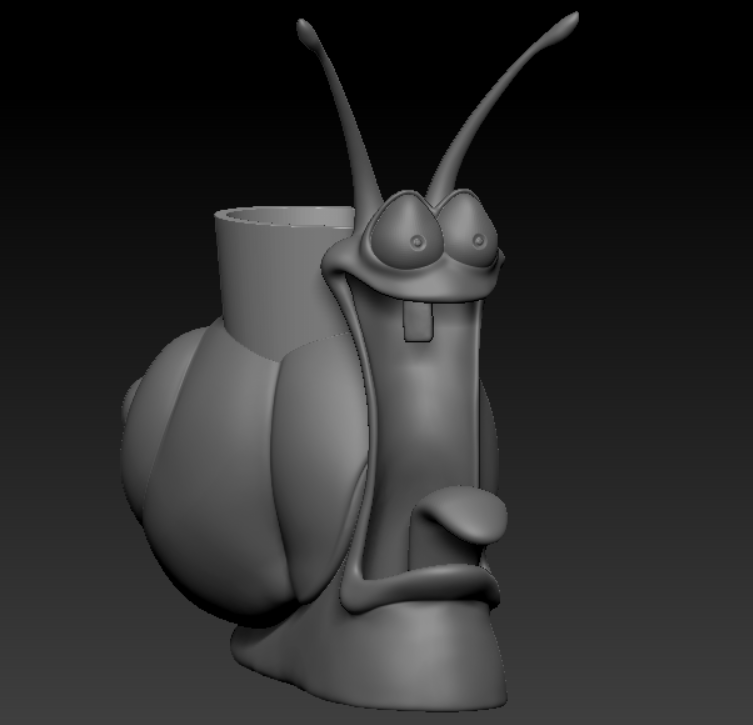Select the snail's lower lip
Viewport: 753px width, 725px height.
418,588
